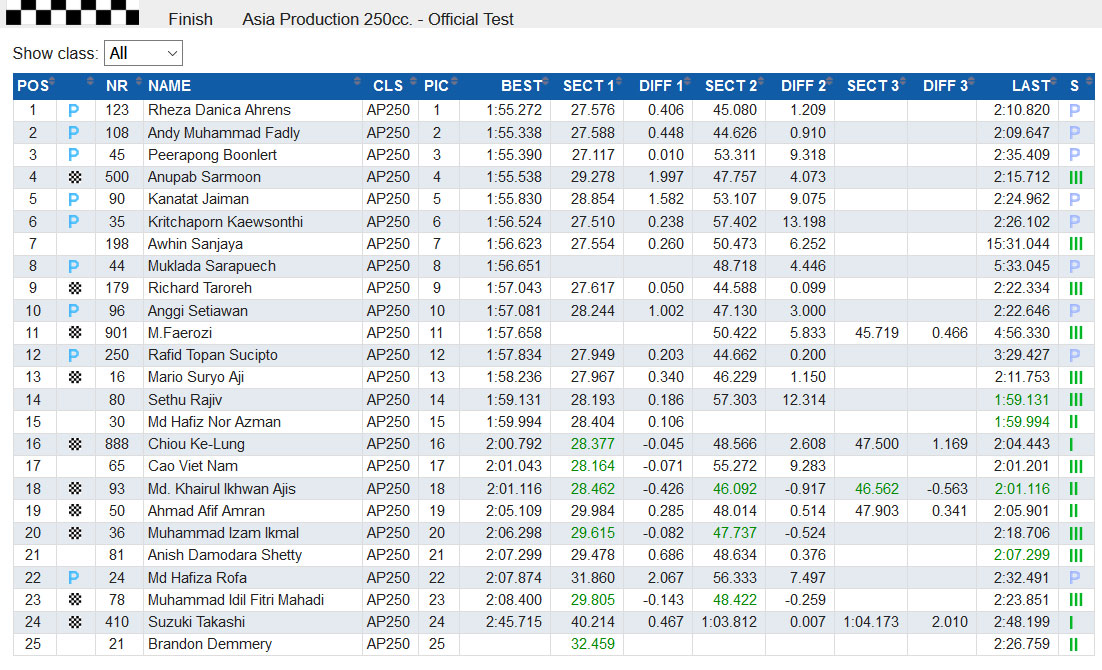Click green bars status for Anupab Sarmoon
Image resolution: width=1102 pixels, height=670 pixels.
point(1076,177)
